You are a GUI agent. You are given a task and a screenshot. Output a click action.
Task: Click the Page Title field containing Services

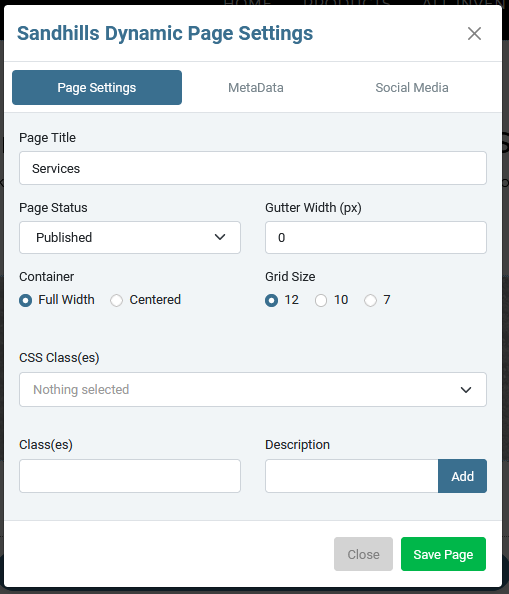253,168
